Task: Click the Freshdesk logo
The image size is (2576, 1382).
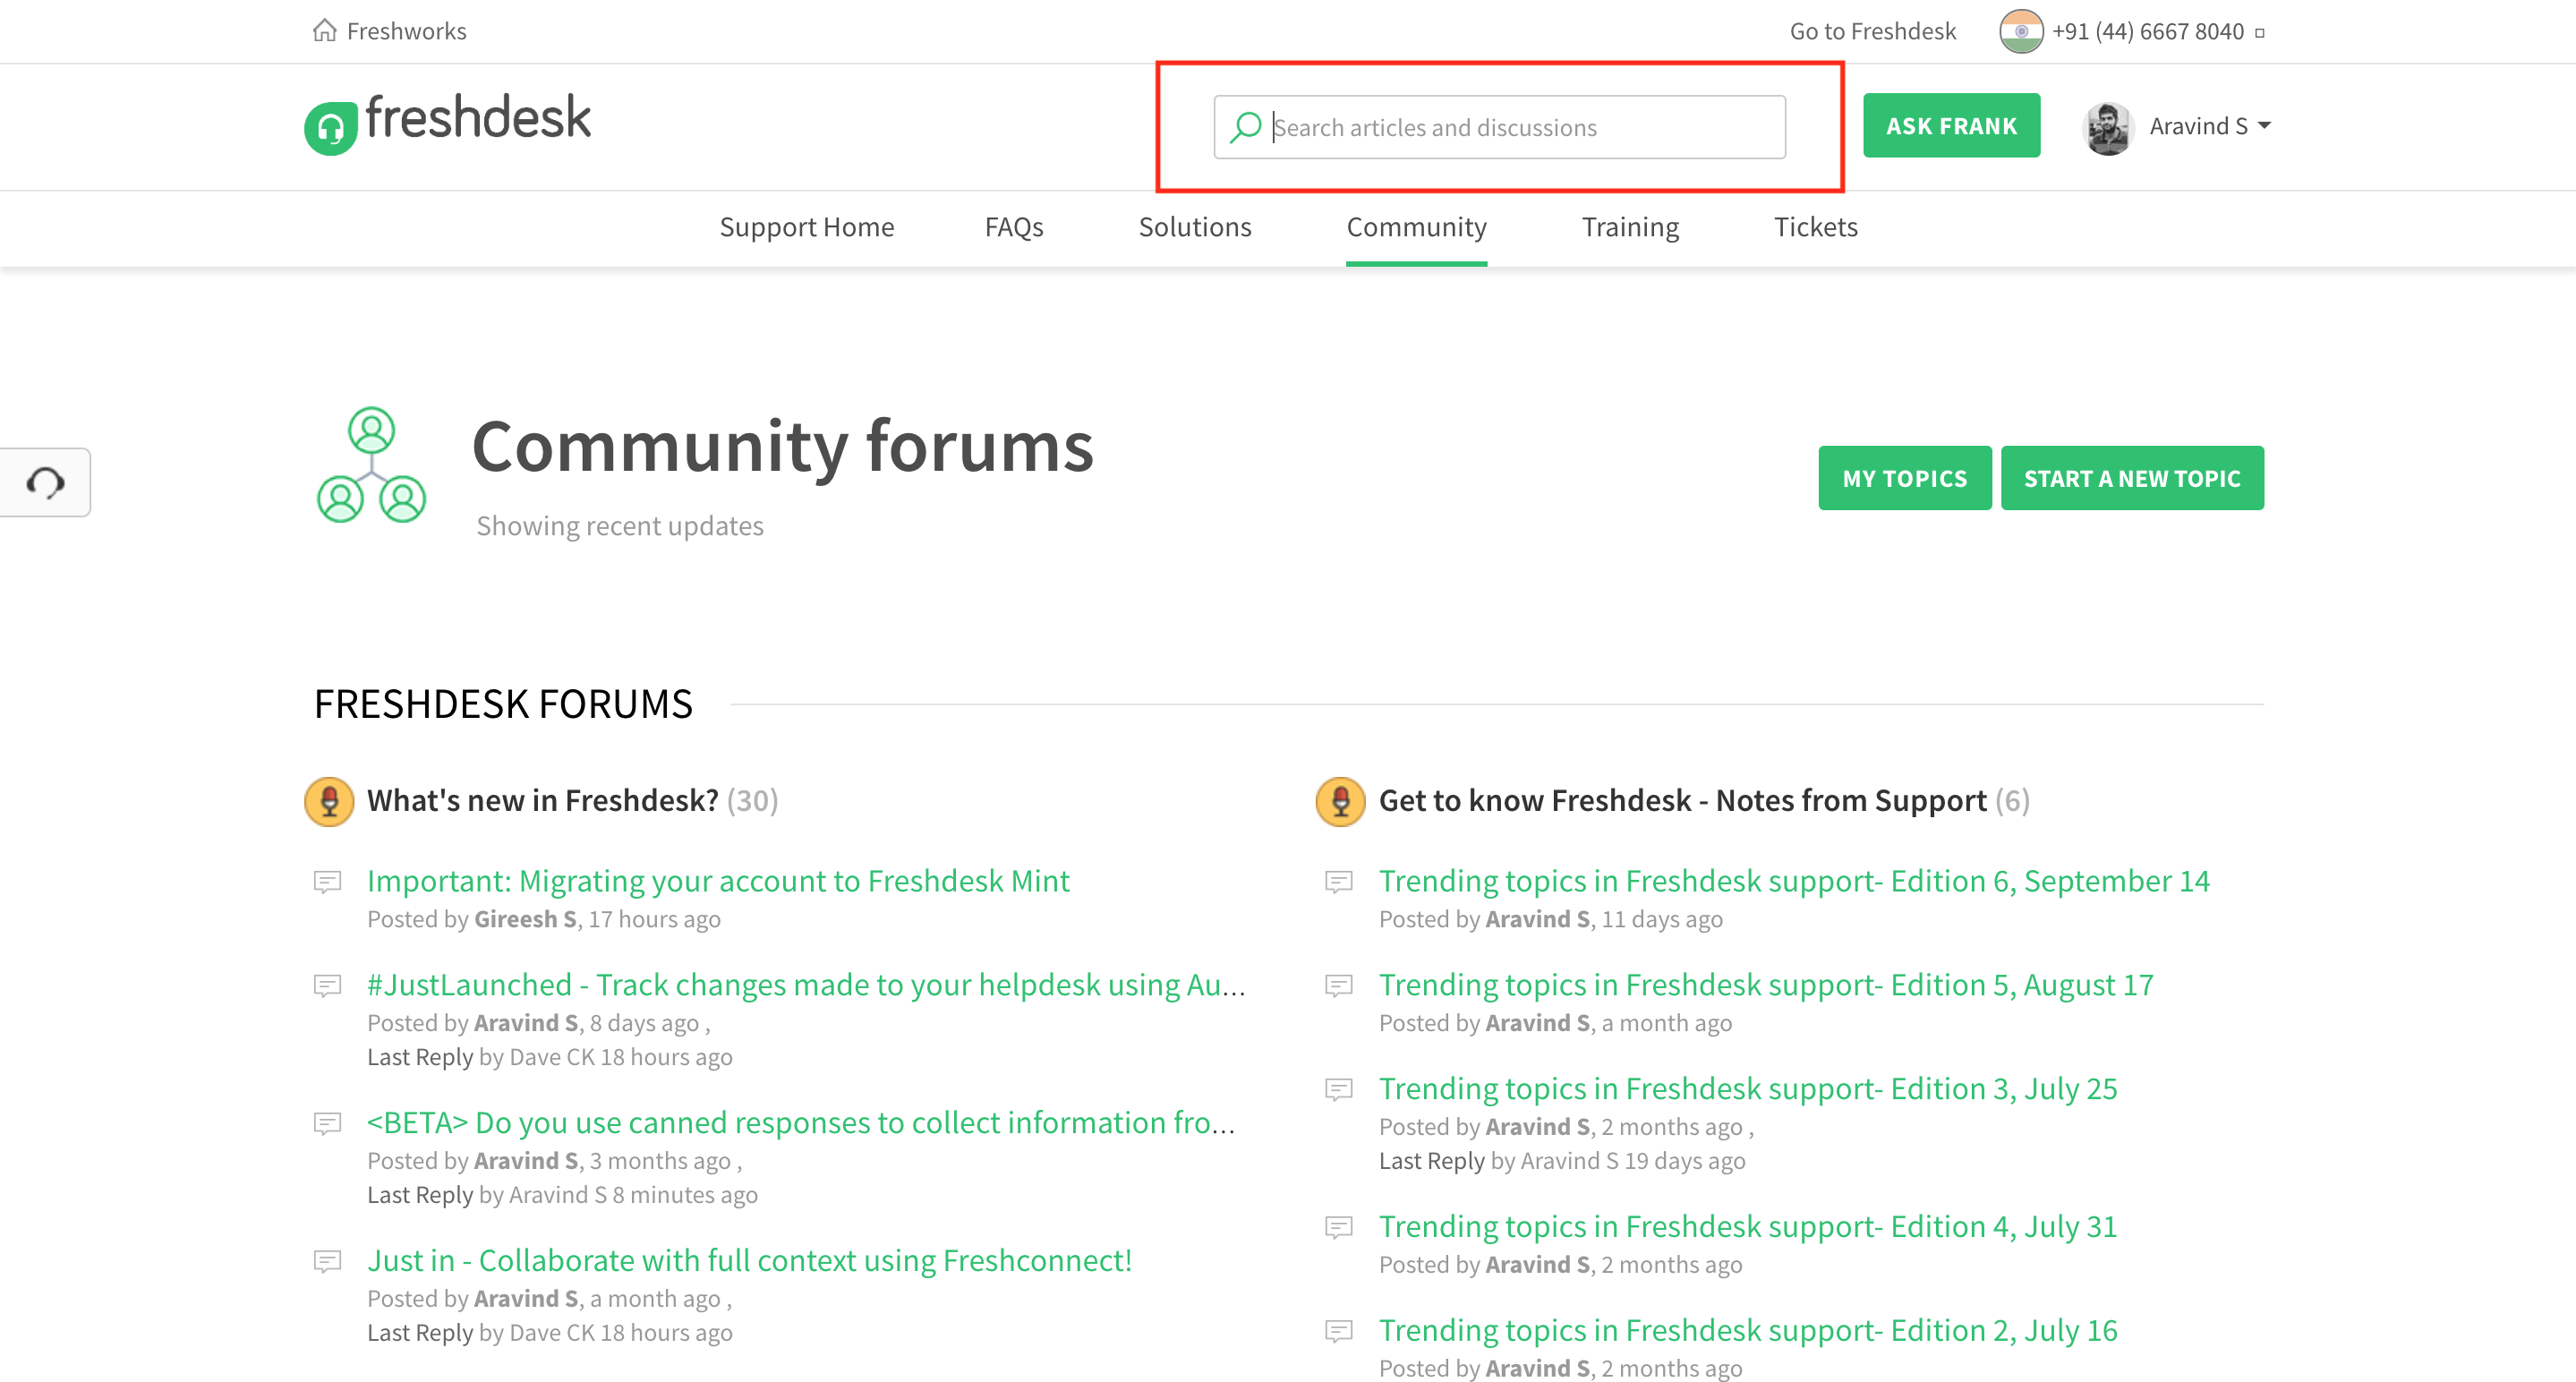Action: click(447, 123)
